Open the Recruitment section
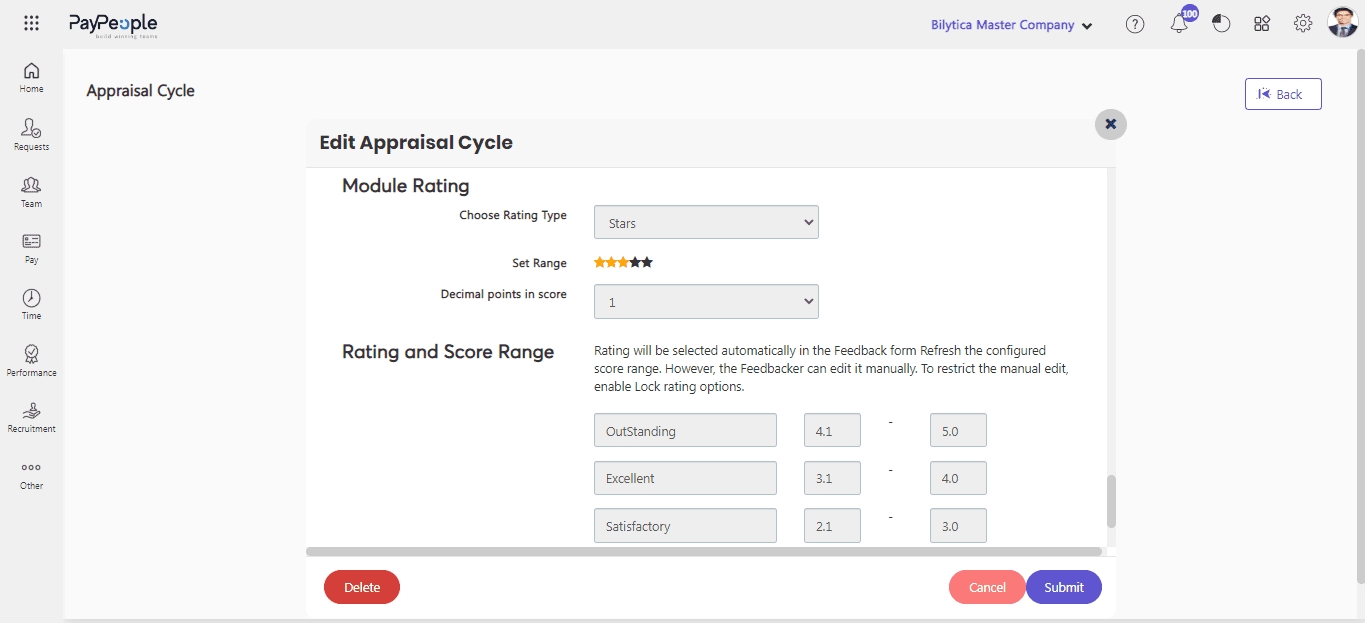1365x623 pixels. (x=31, y=416)
